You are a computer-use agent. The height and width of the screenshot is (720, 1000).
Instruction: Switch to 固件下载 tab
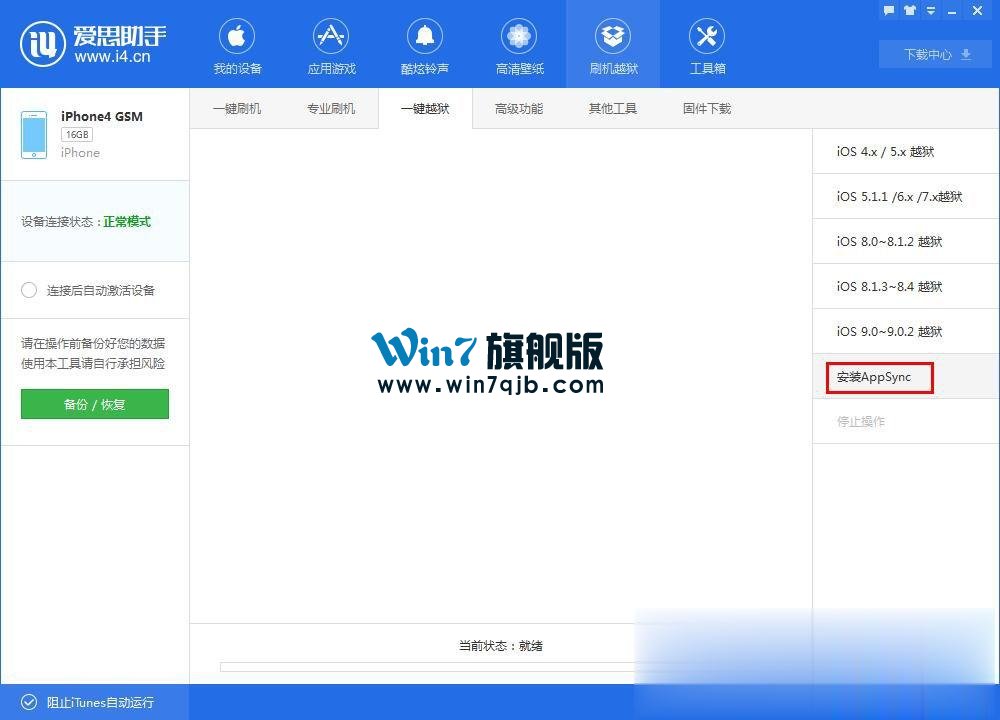(x=707, y=108)
